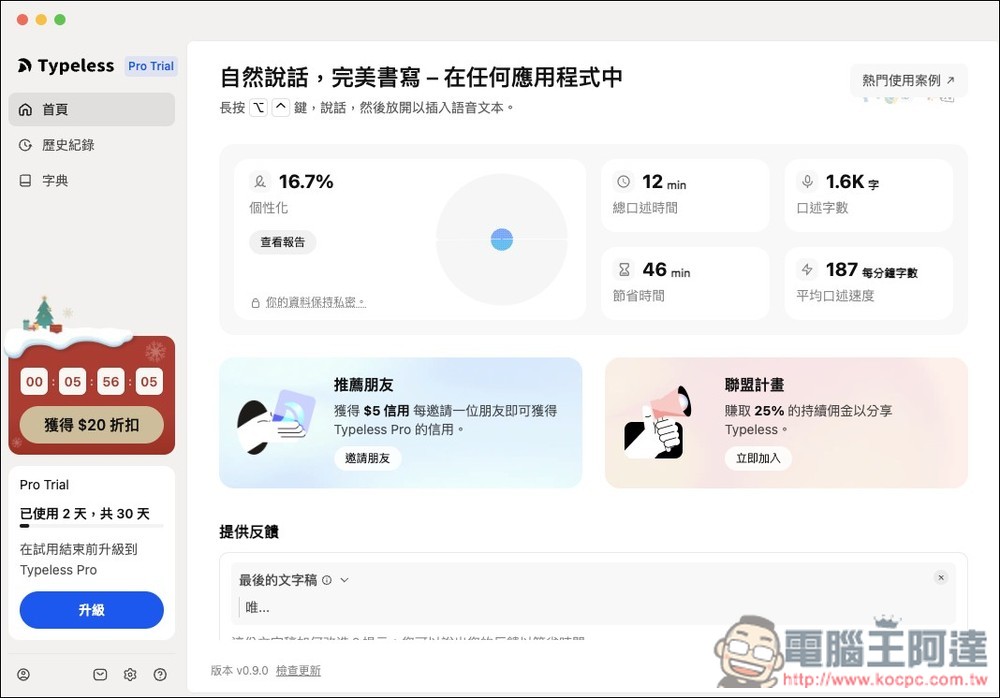Click the blue dot in the donut chart
The image size is (1000, 698).
501,239
